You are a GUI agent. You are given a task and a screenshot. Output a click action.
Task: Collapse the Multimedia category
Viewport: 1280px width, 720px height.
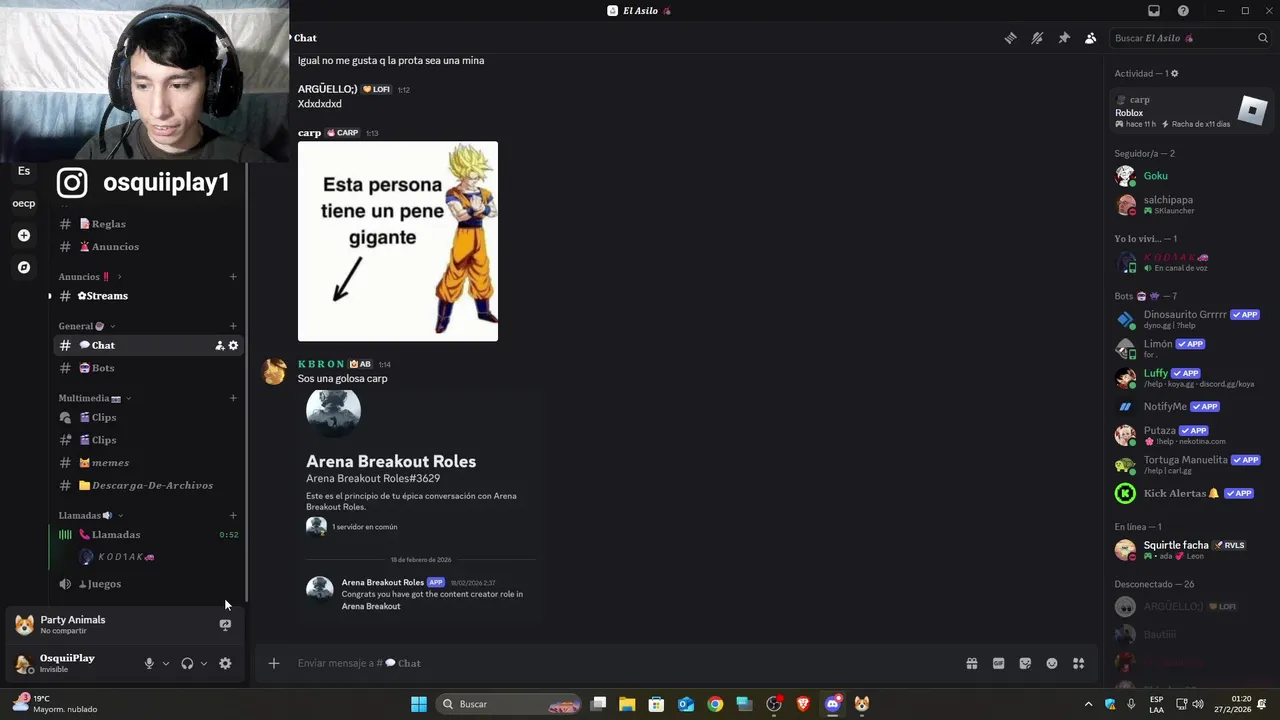point(95,398)
